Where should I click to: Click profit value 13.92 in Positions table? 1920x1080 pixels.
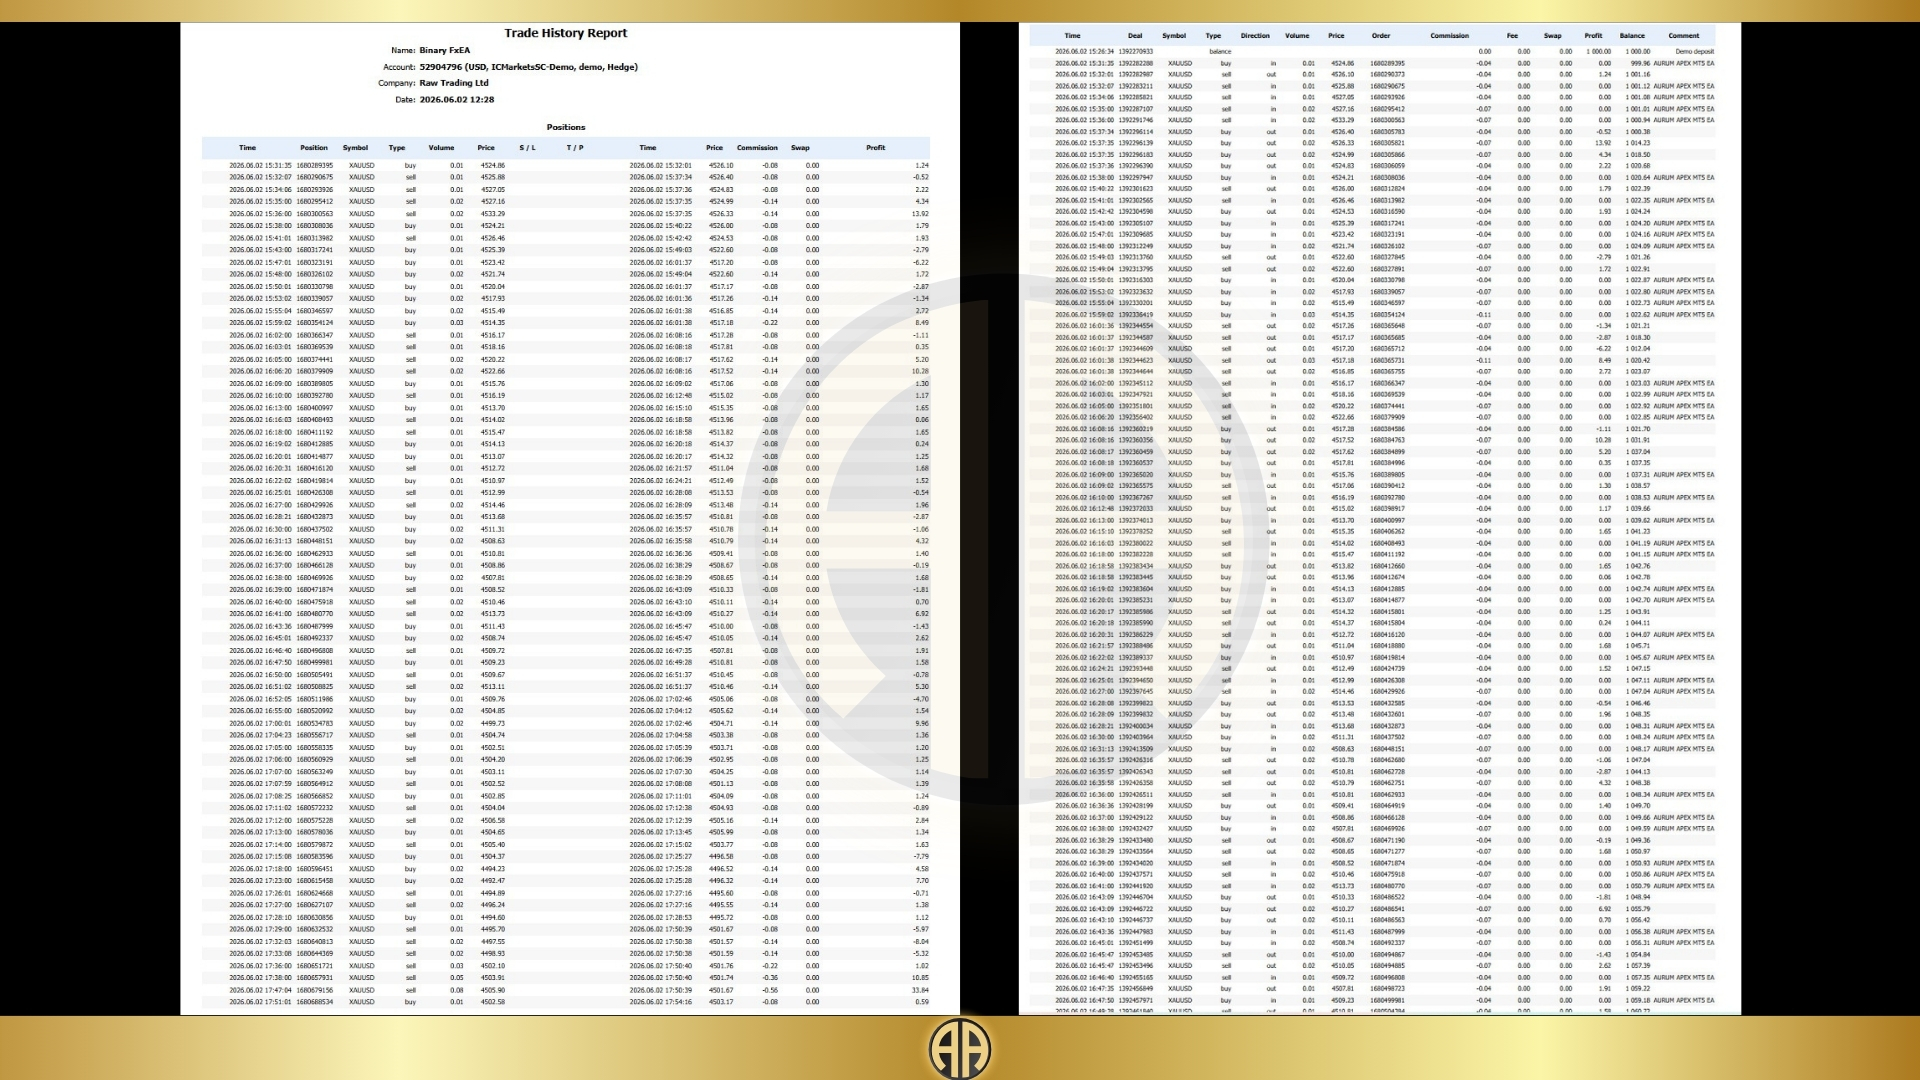coord(920,214)
